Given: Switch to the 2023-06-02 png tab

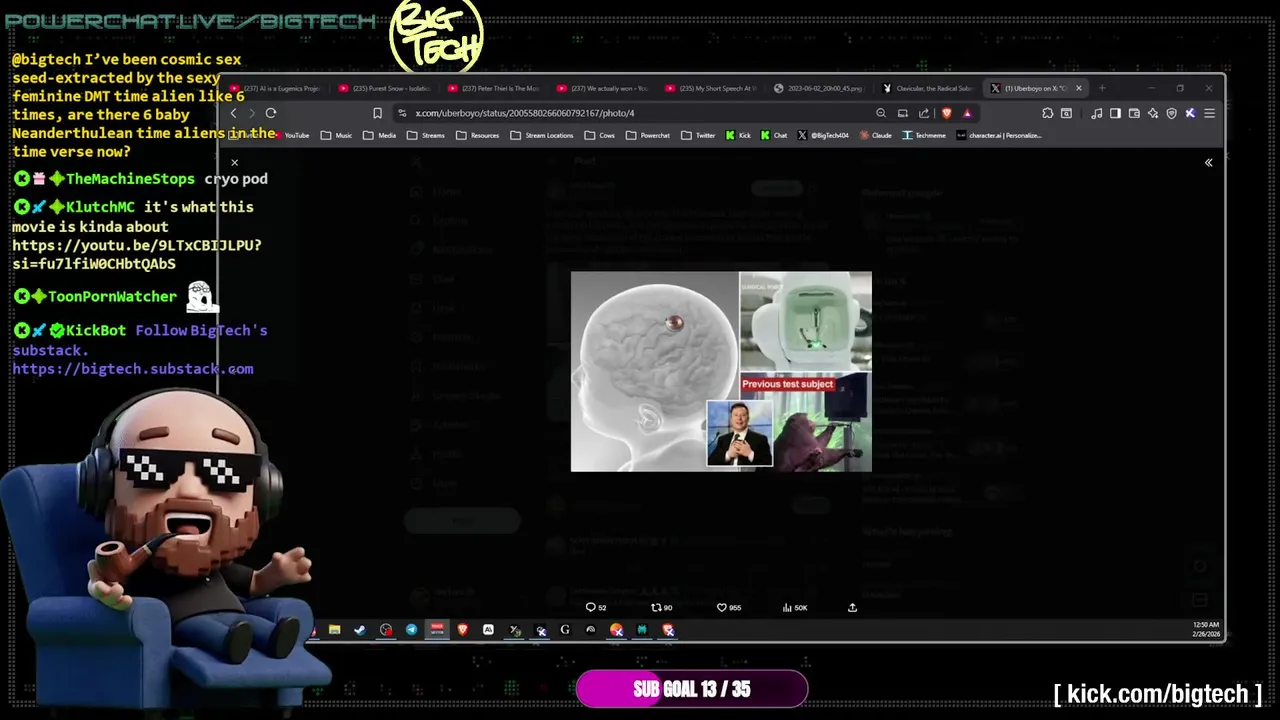Looking at the screenshot, I should 822,88.
